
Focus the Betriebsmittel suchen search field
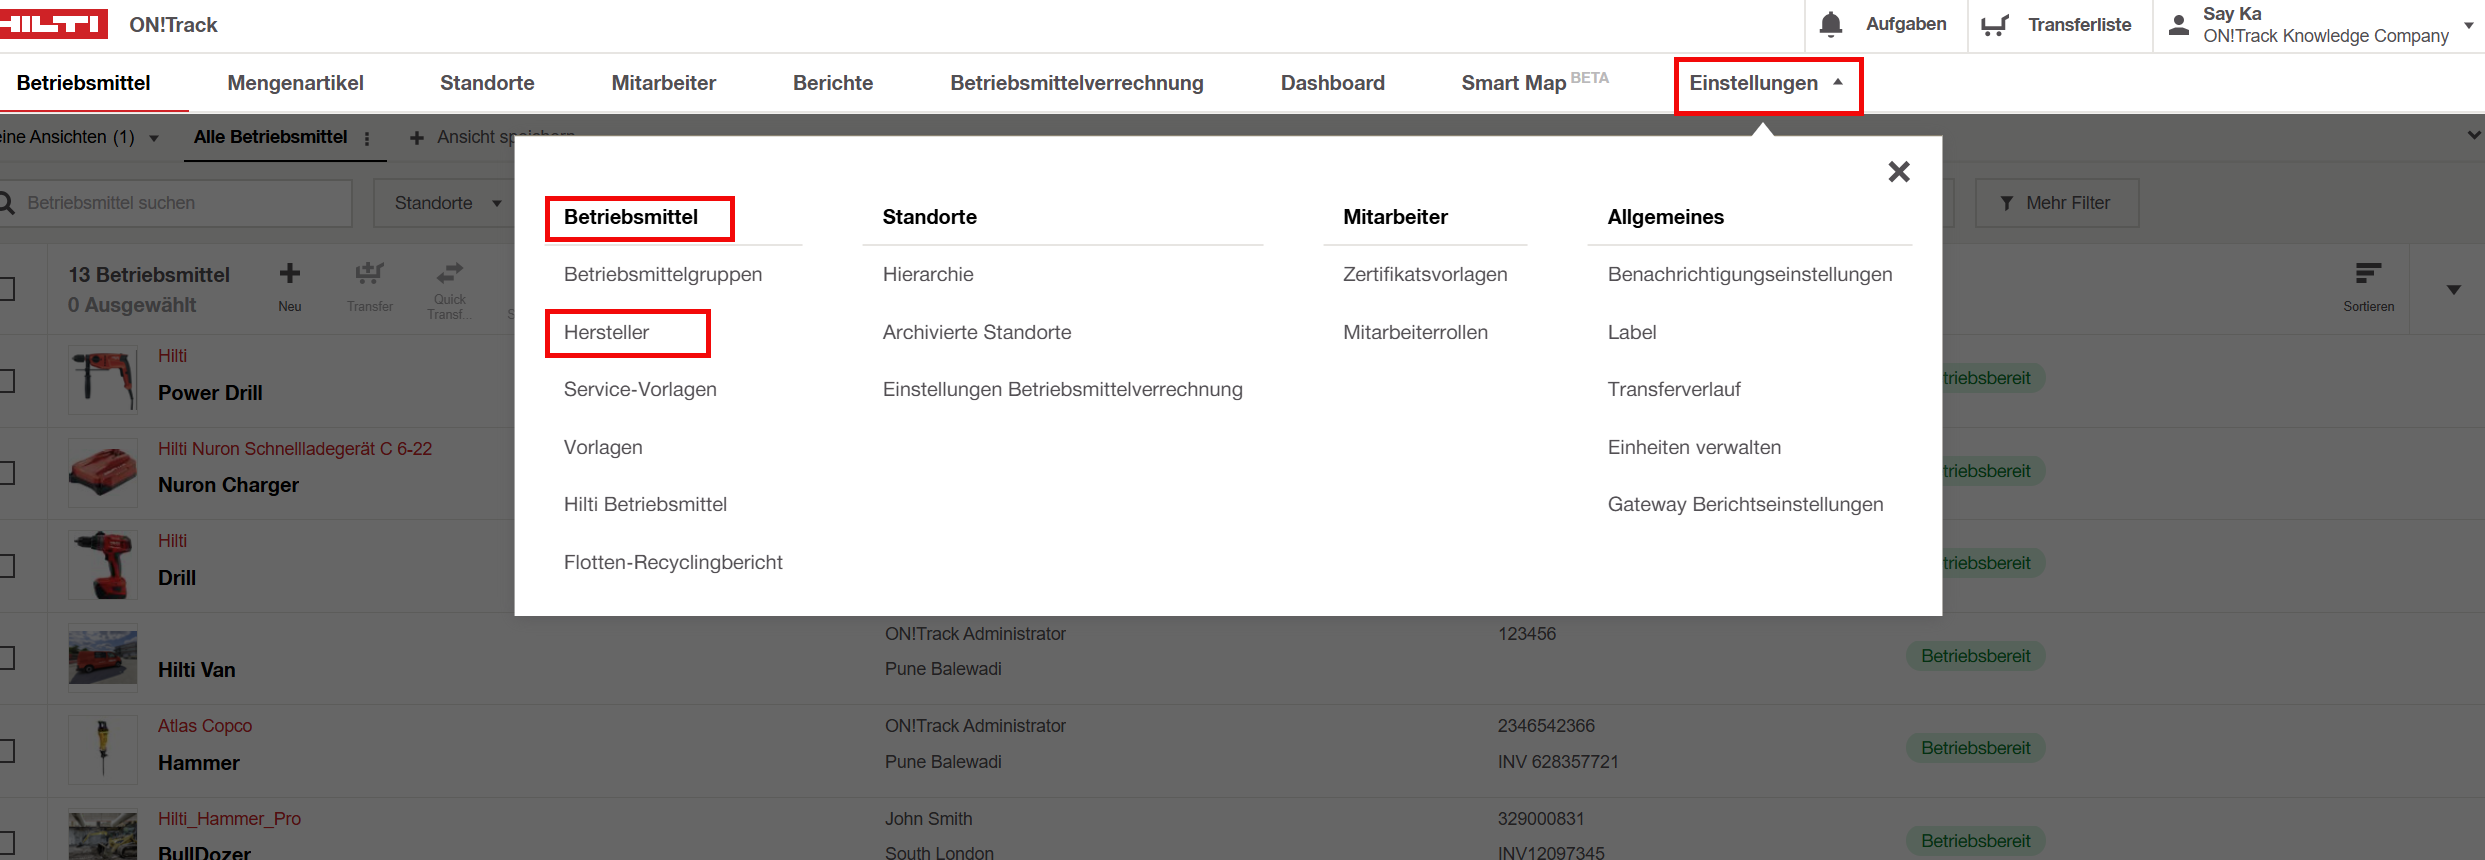(176, 203)
